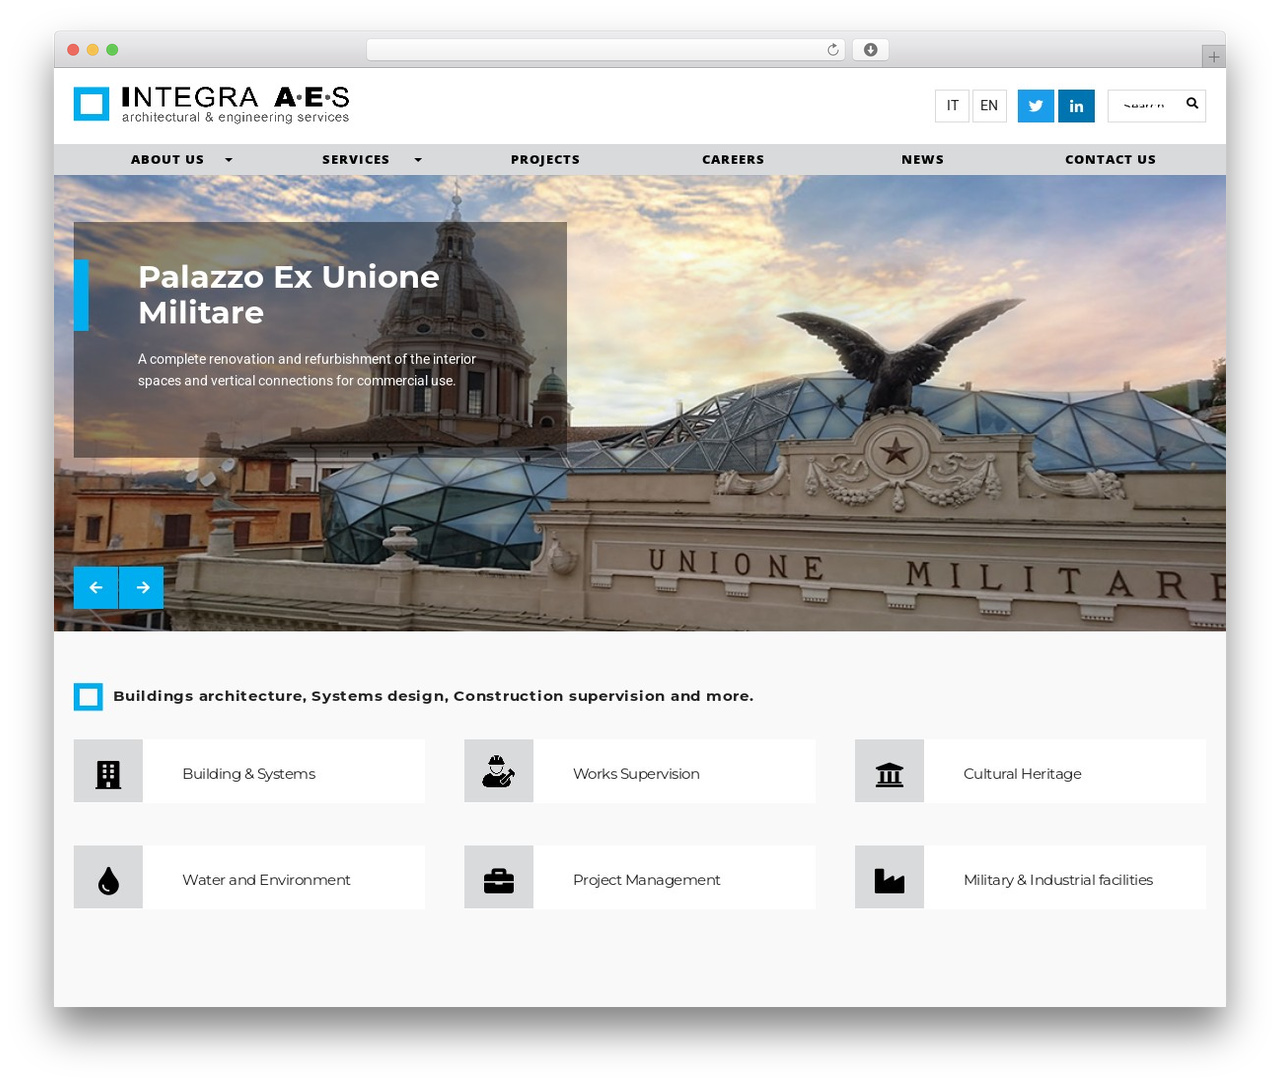Click the Buildings architecture tagline text
The height and width of the screenshot is (1084, 1280).
click(433, 696)
